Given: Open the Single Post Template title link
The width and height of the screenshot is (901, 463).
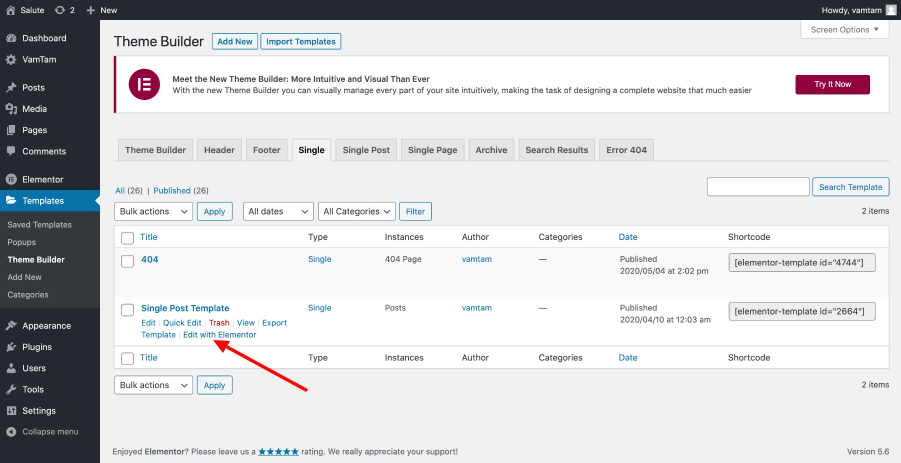Looking at the screenshot, I should click(x=185, y=308).
